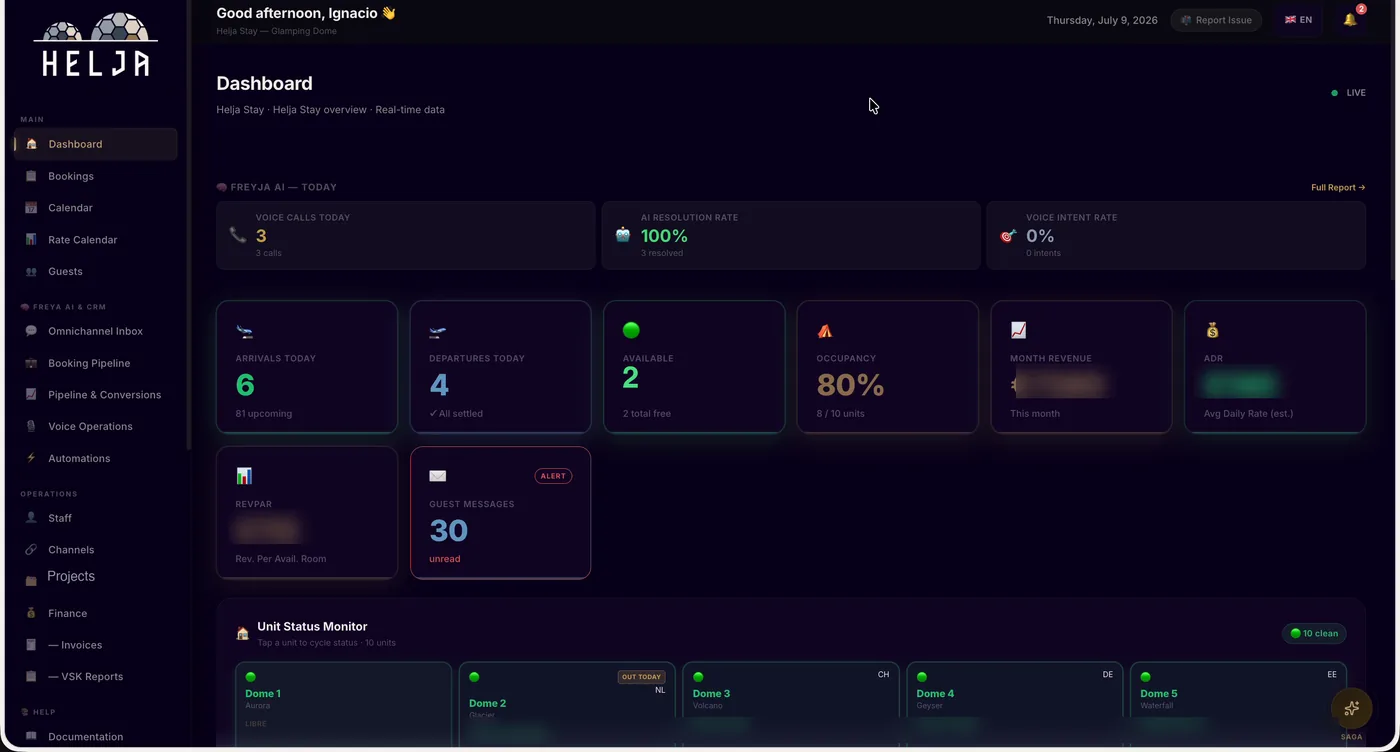Click the Channels link icon
This screenshot has width=1400, height=752.
click(x=31, y=550)
